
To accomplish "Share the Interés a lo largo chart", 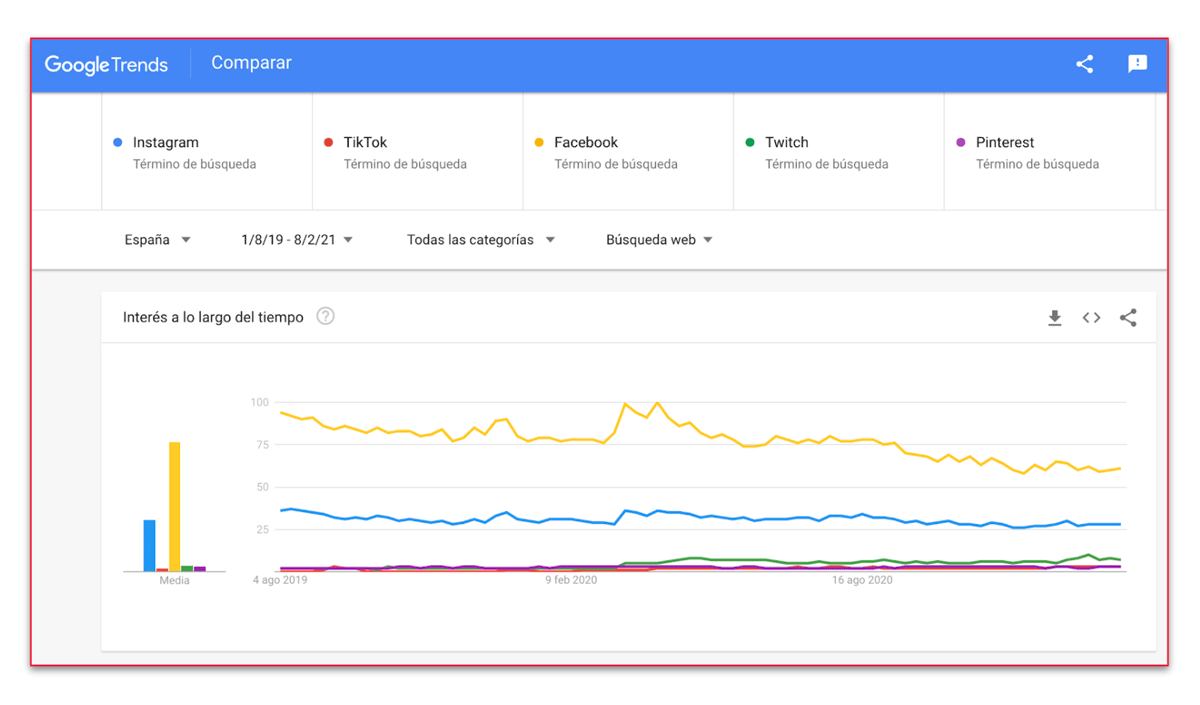I will tap(1128, 318).
